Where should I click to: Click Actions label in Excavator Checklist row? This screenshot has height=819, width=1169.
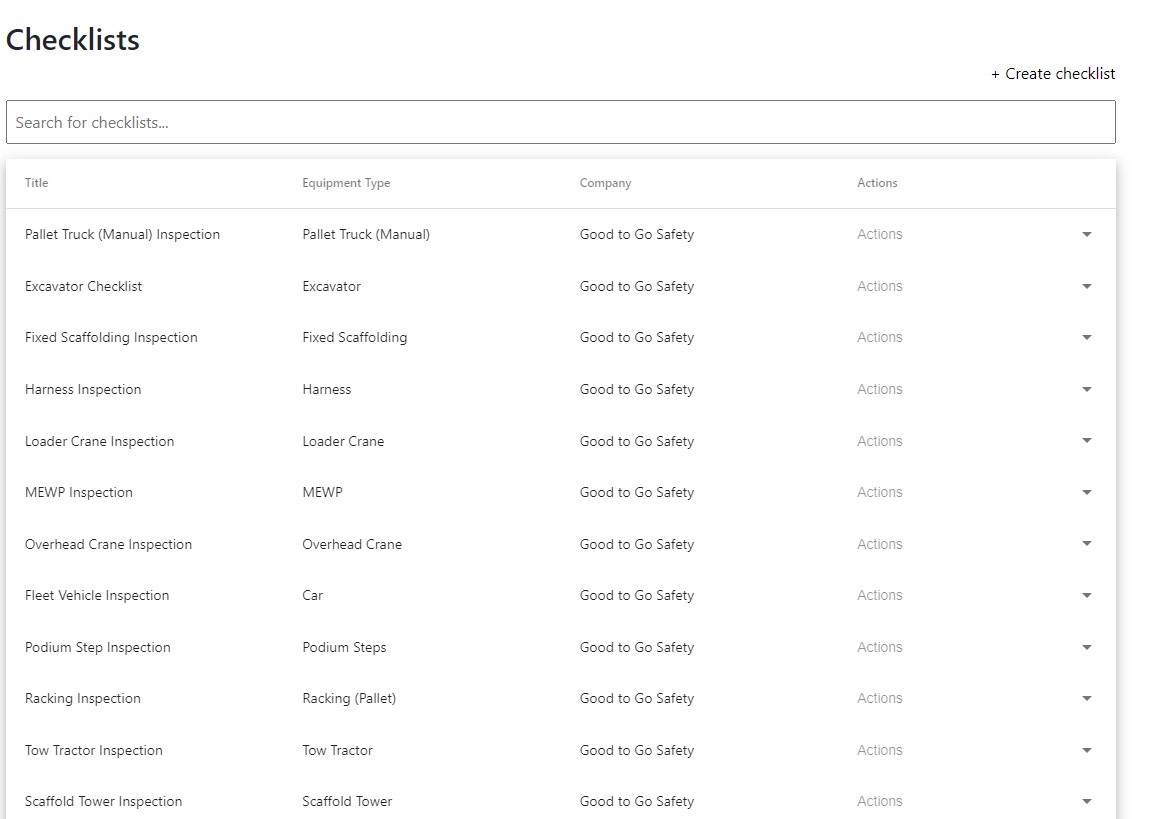[880, 286]
